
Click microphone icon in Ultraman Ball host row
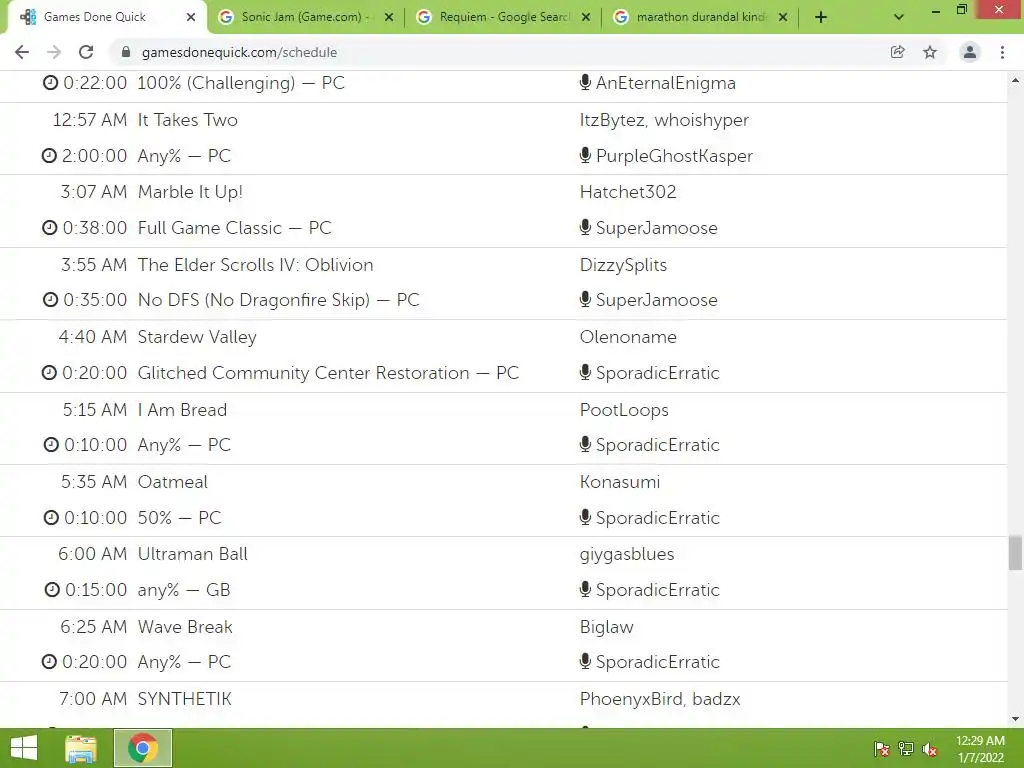[x=585, y=589]
